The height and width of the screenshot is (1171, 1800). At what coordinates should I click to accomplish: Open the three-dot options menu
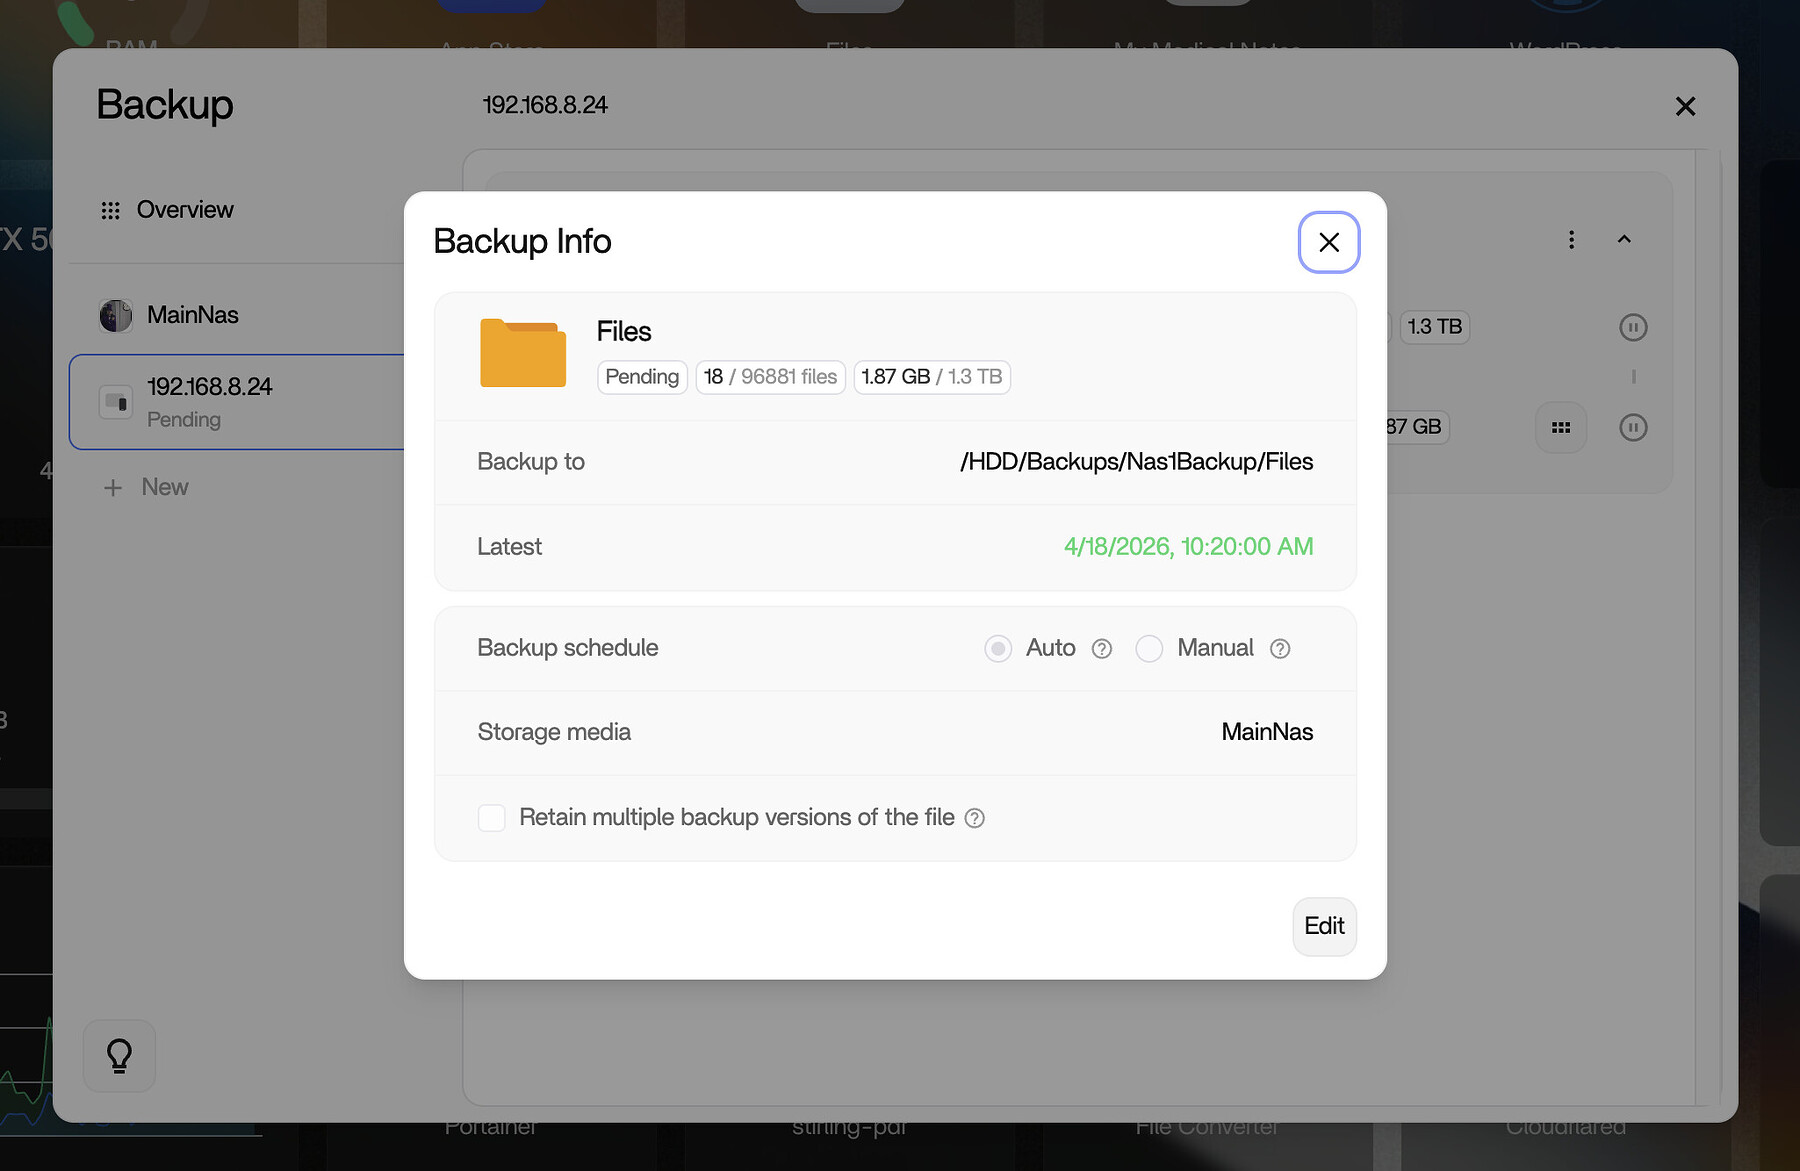pos(1571,240)
